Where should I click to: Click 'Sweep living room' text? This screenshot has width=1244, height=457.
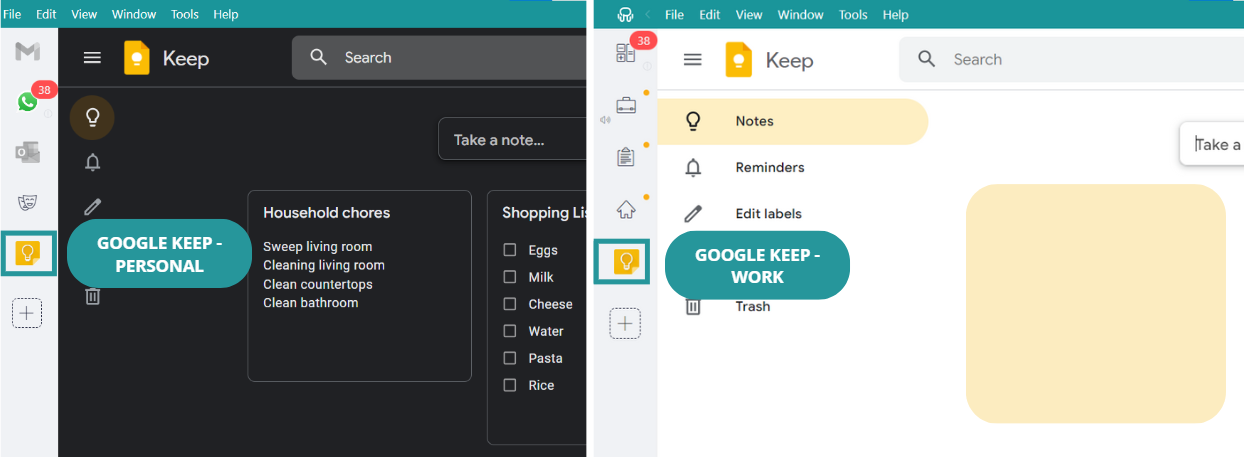[317, 246]
